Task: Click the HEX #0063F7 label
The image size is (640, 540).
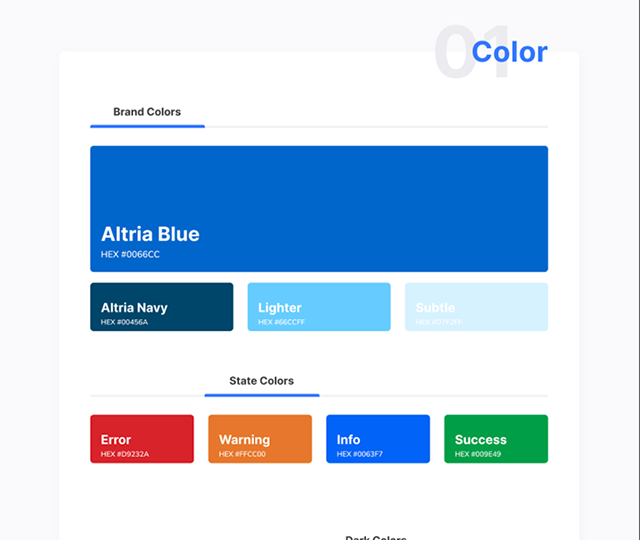Action: [360, 454]
